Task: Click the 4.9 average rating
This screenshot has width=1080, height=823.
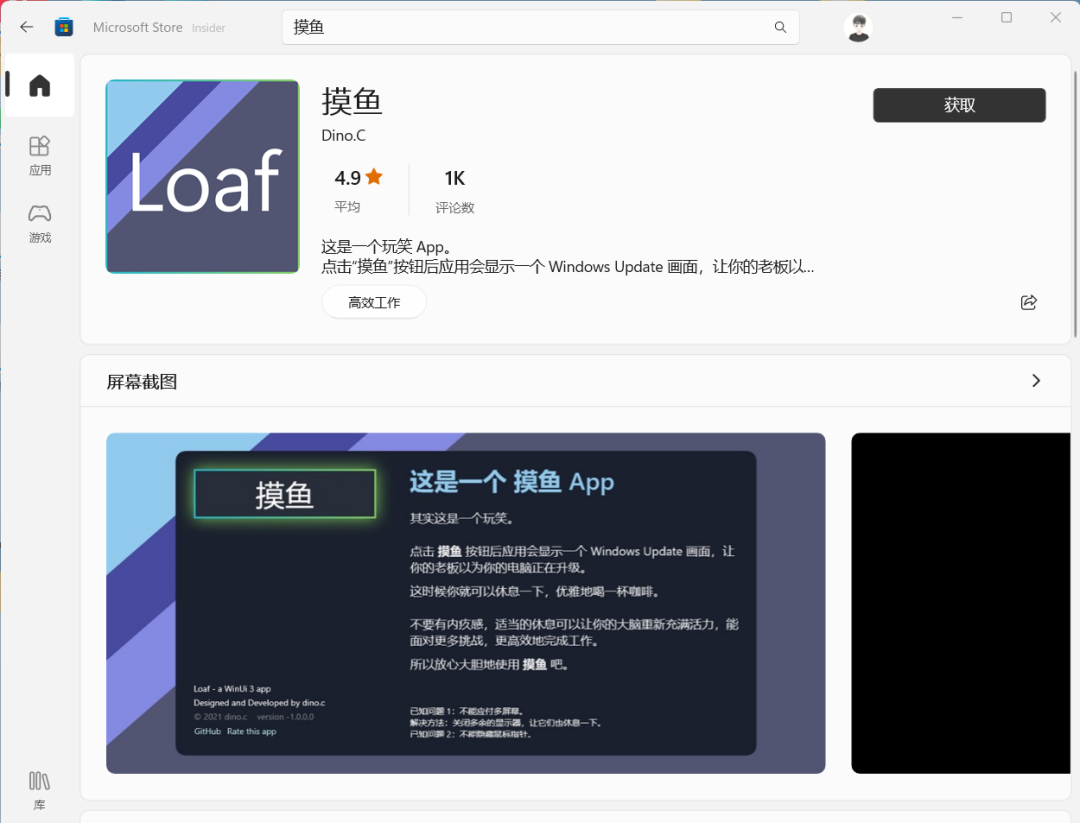Action: (357, 189)
